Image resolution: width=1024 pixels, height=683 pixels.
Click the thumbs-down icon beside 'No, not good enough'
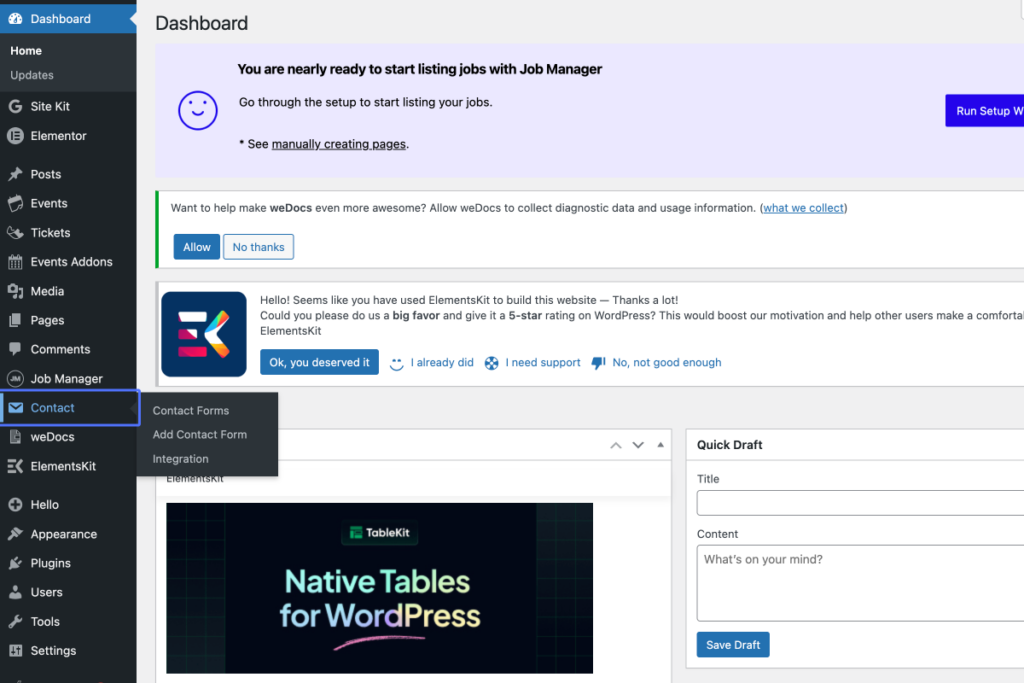[598, 362]
